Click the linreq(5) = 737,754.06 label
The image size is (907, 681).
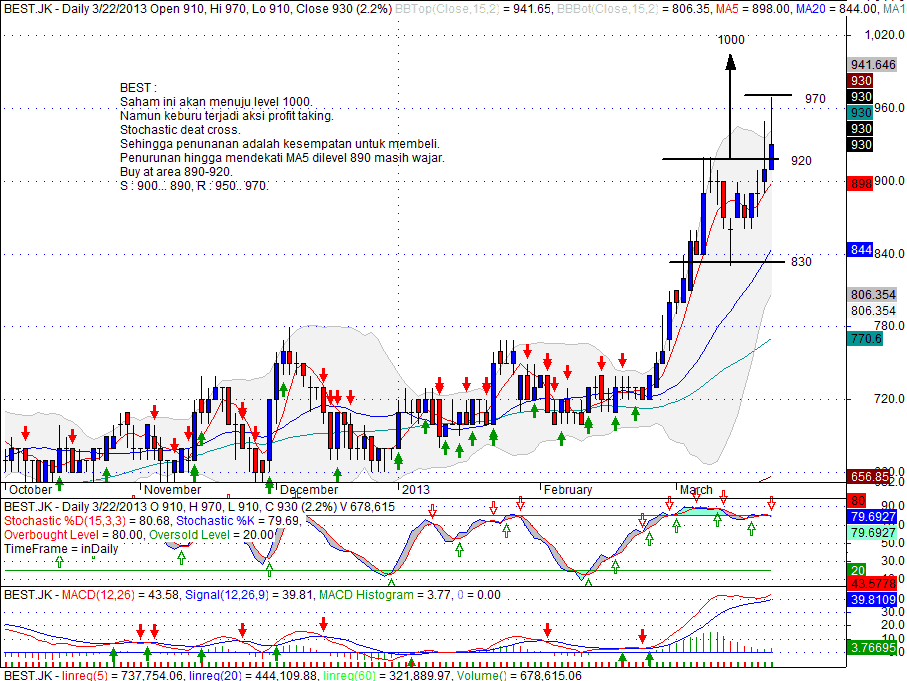click(123, 675)
